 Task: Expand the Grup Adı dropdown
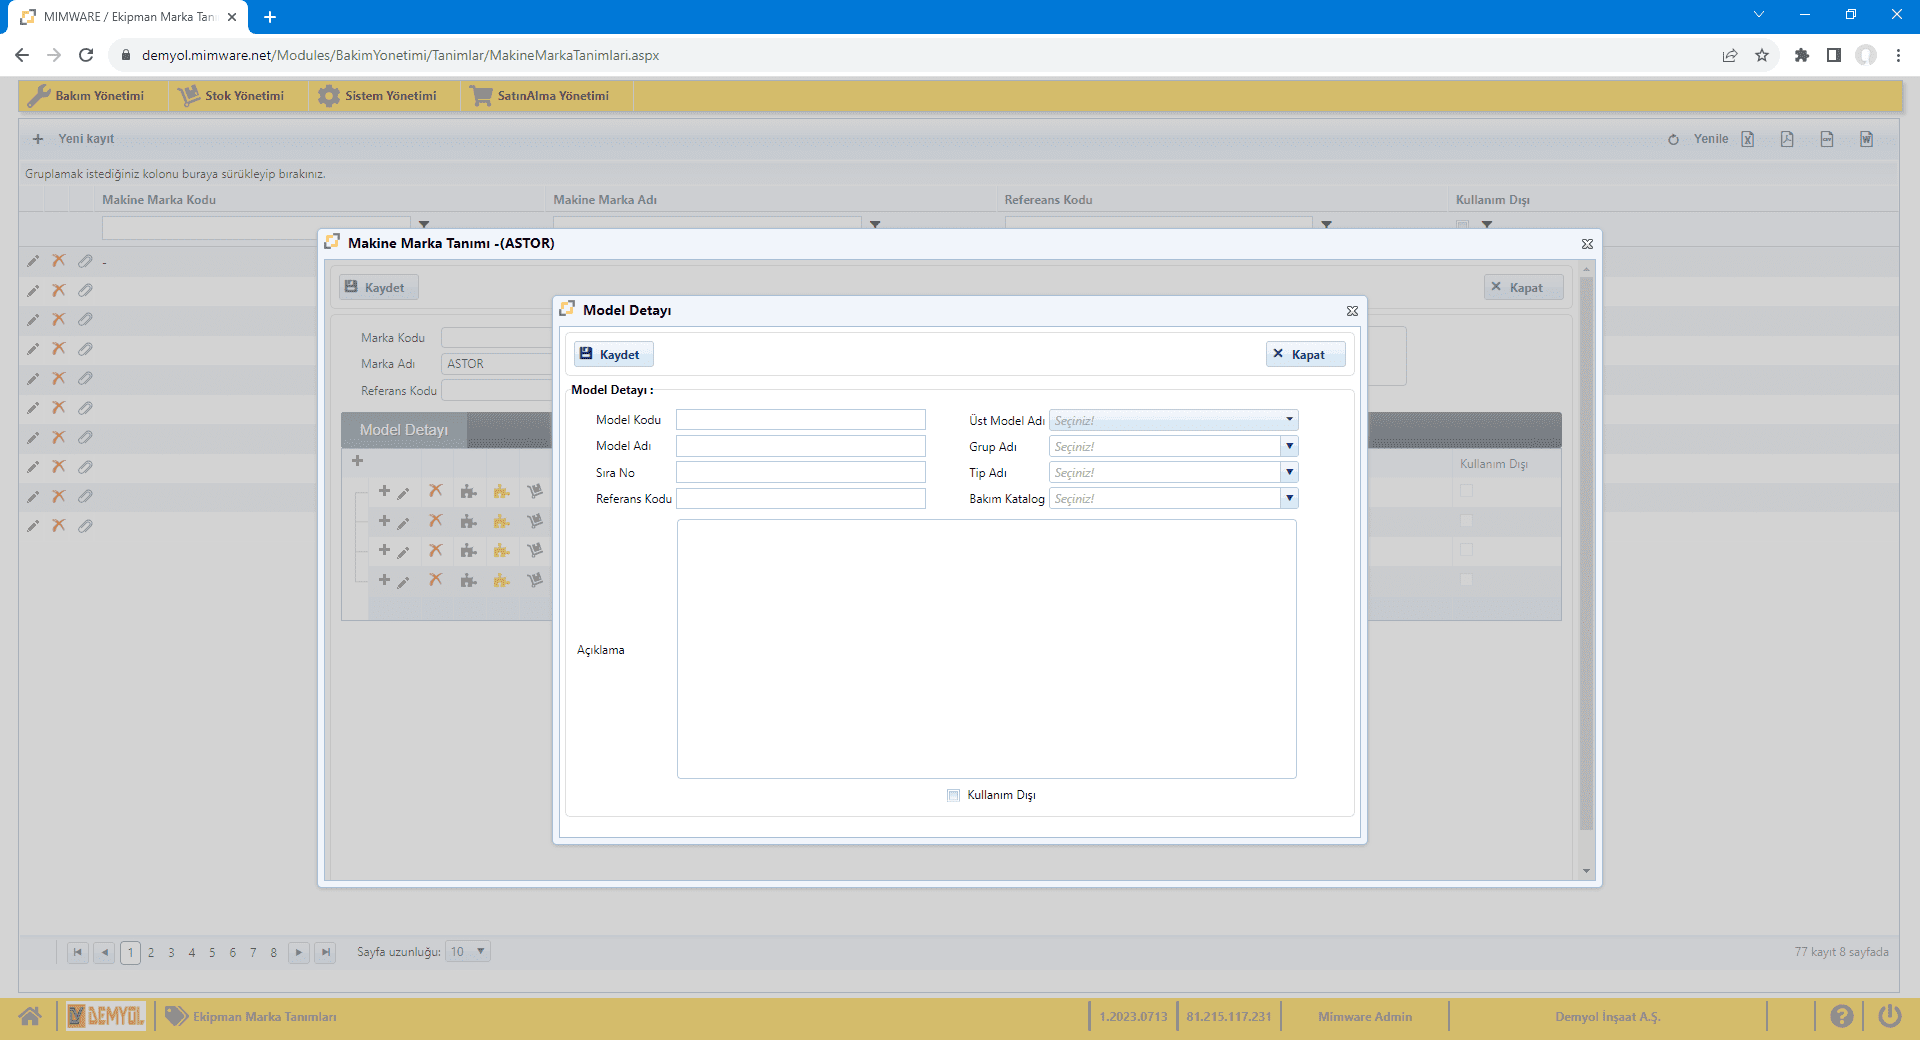(1289, 446)
